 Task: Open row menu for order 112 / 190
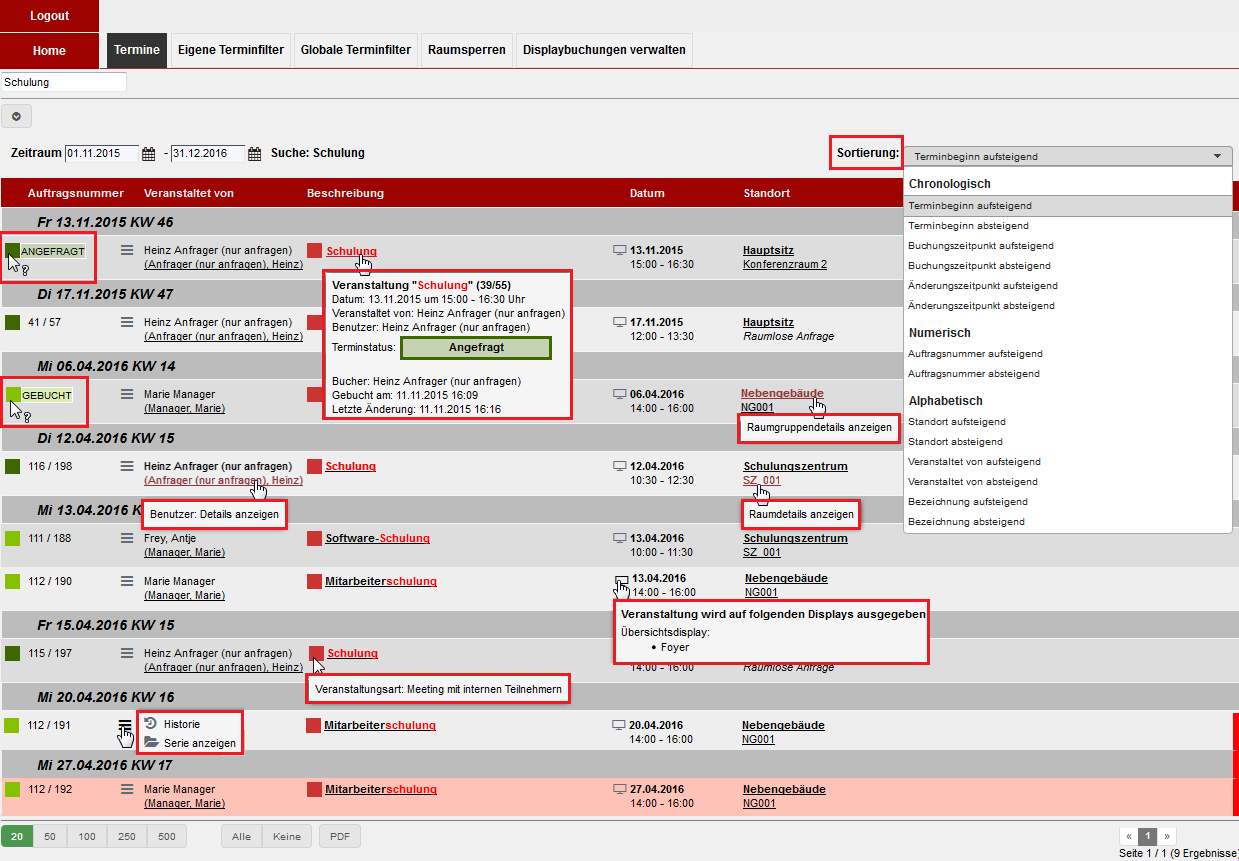[126, 581]
